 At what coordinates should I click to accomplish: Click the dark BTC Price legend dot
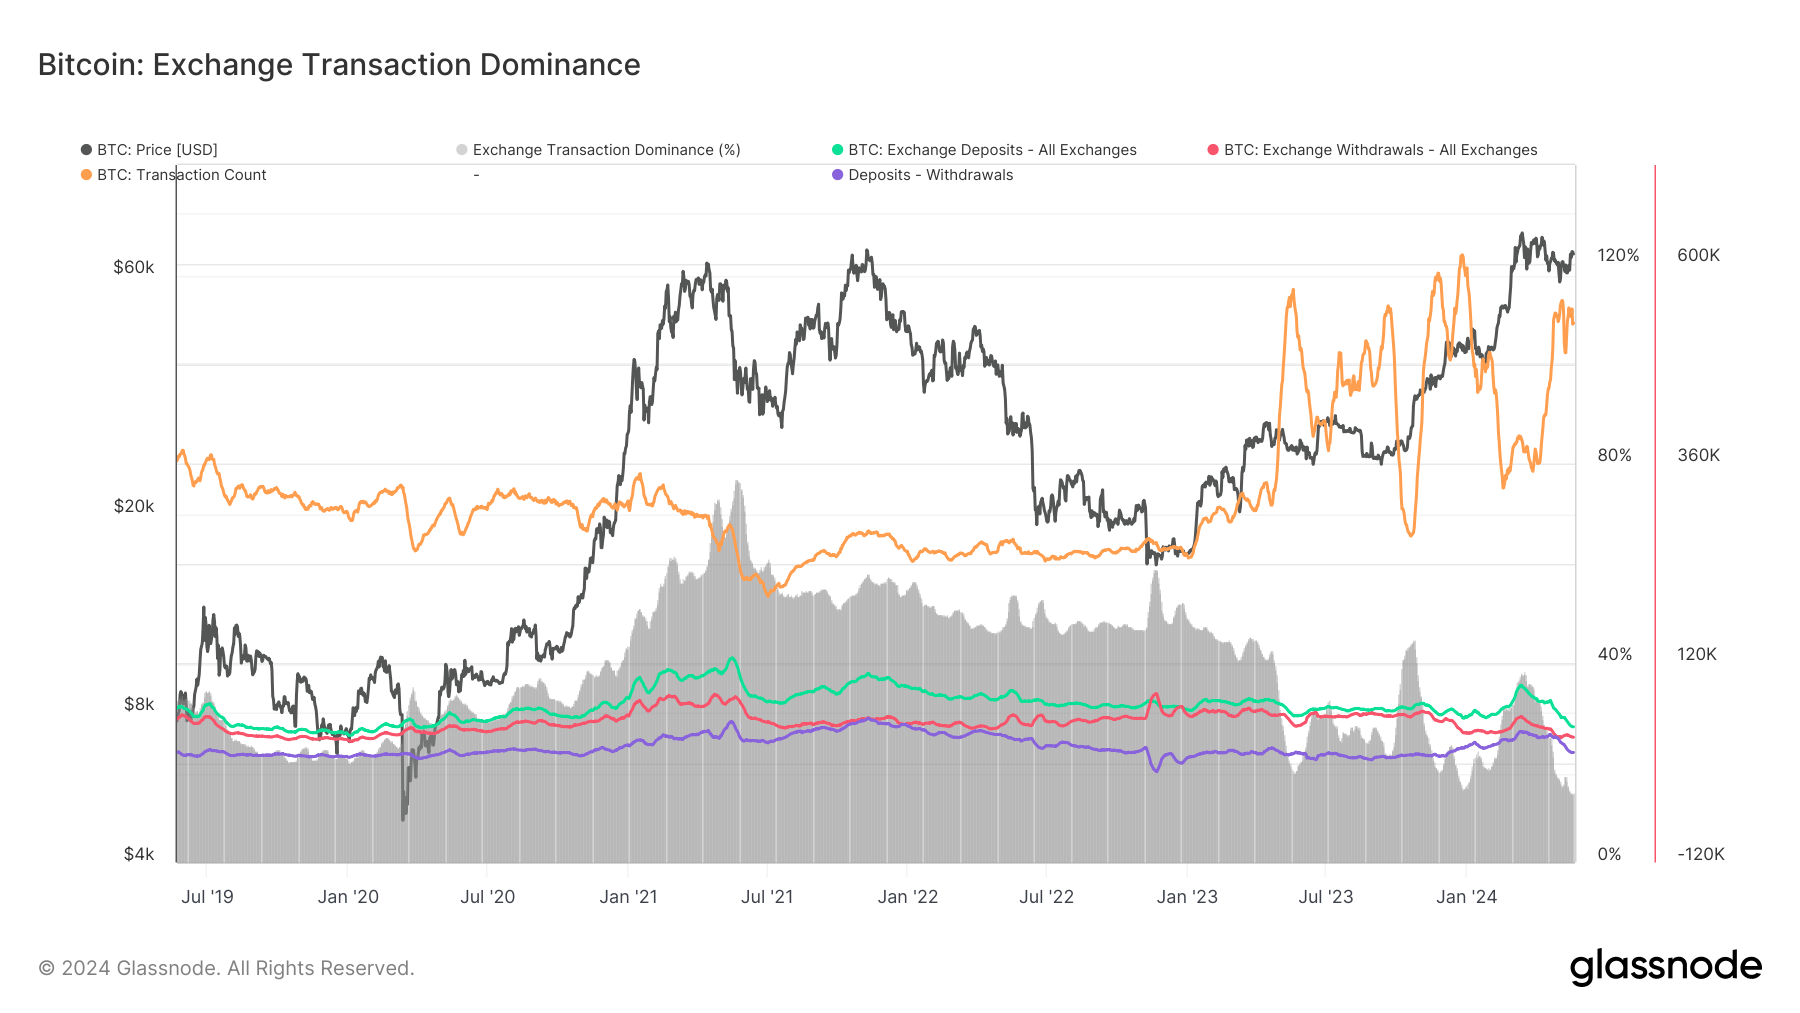pyautogui.click(x=86, y=150)
